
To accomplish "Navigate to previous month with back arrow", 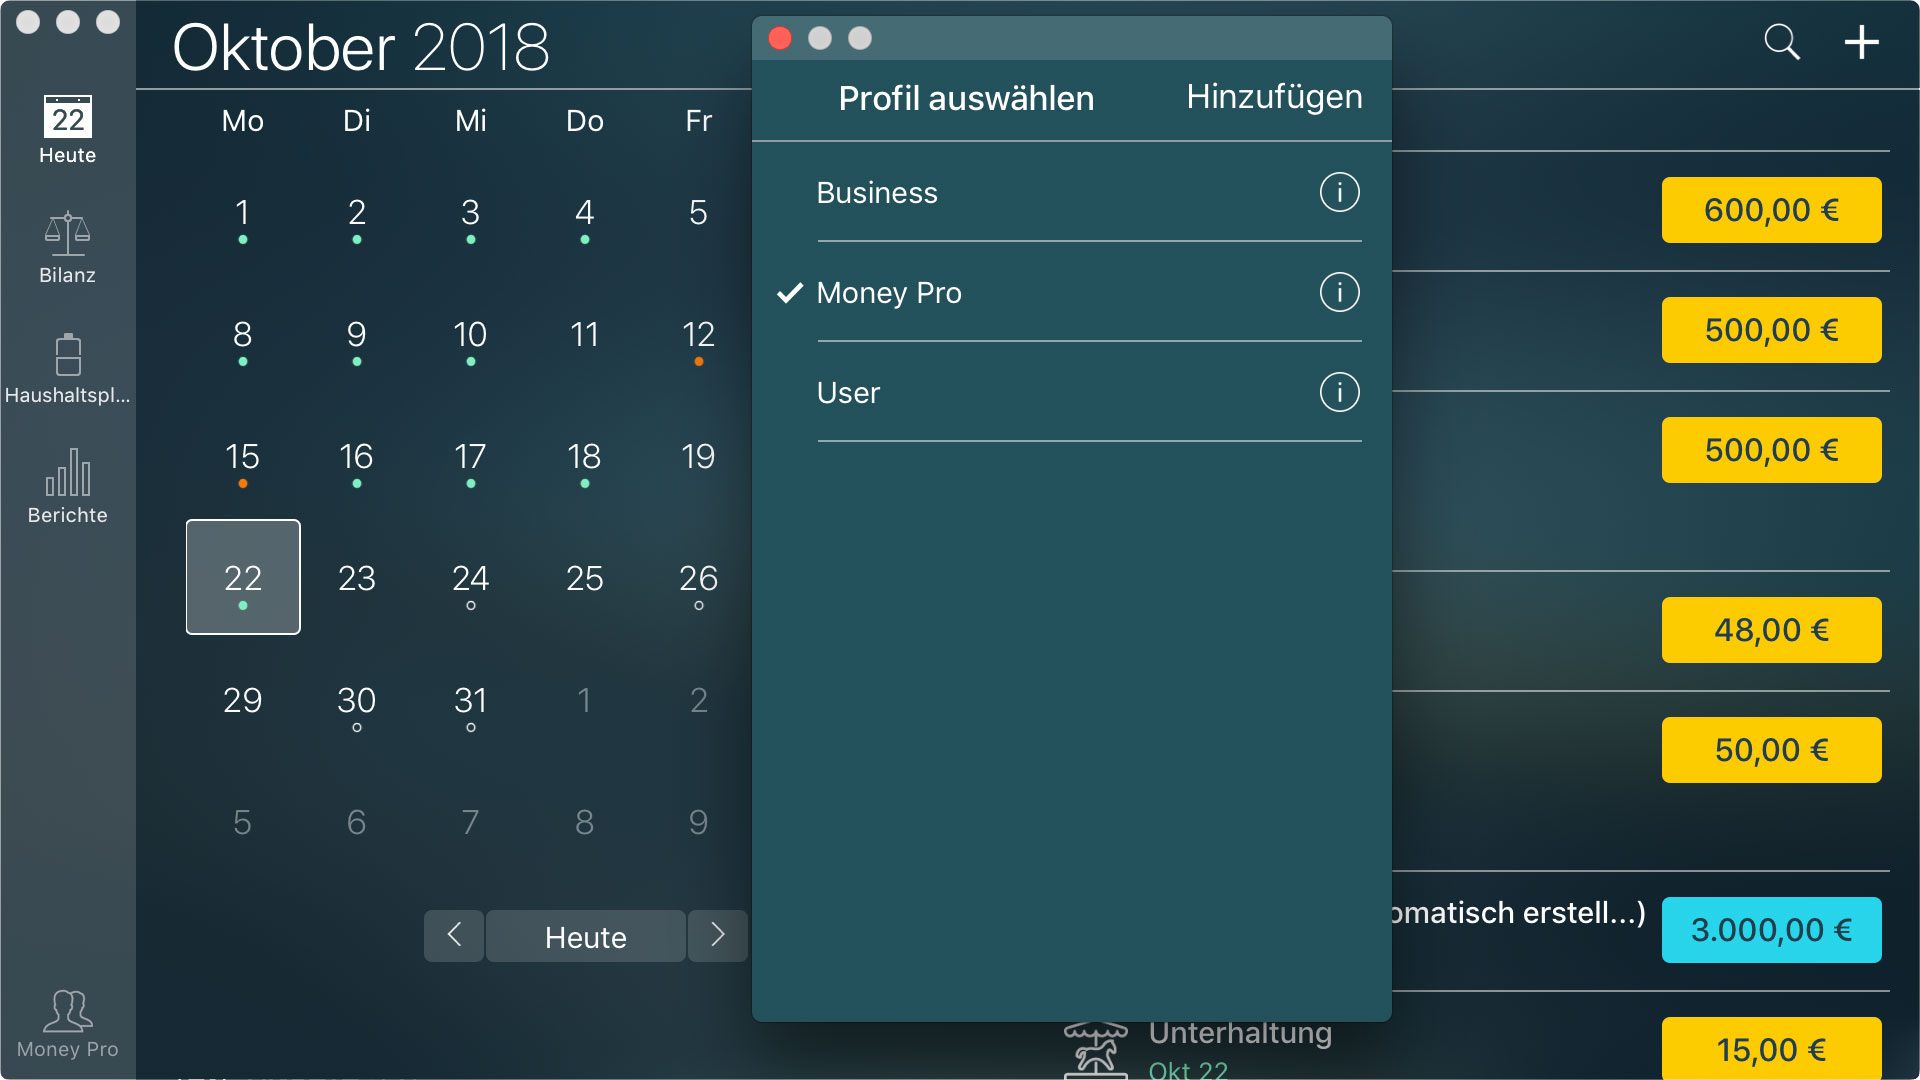I will coord(454,938).
